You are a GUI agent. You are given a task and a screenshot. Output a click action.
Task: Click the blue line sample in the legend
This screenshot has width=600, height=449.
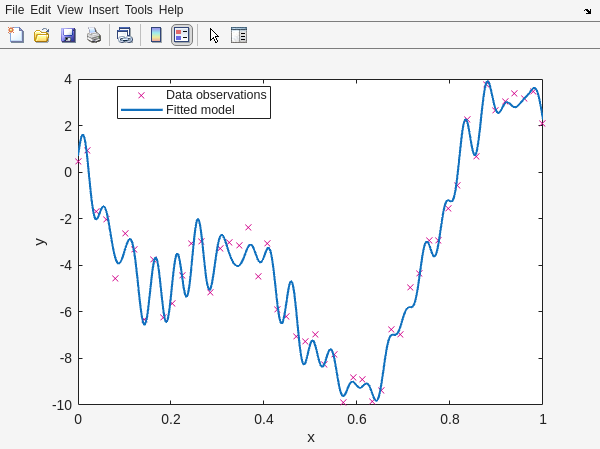pos(141,110)
